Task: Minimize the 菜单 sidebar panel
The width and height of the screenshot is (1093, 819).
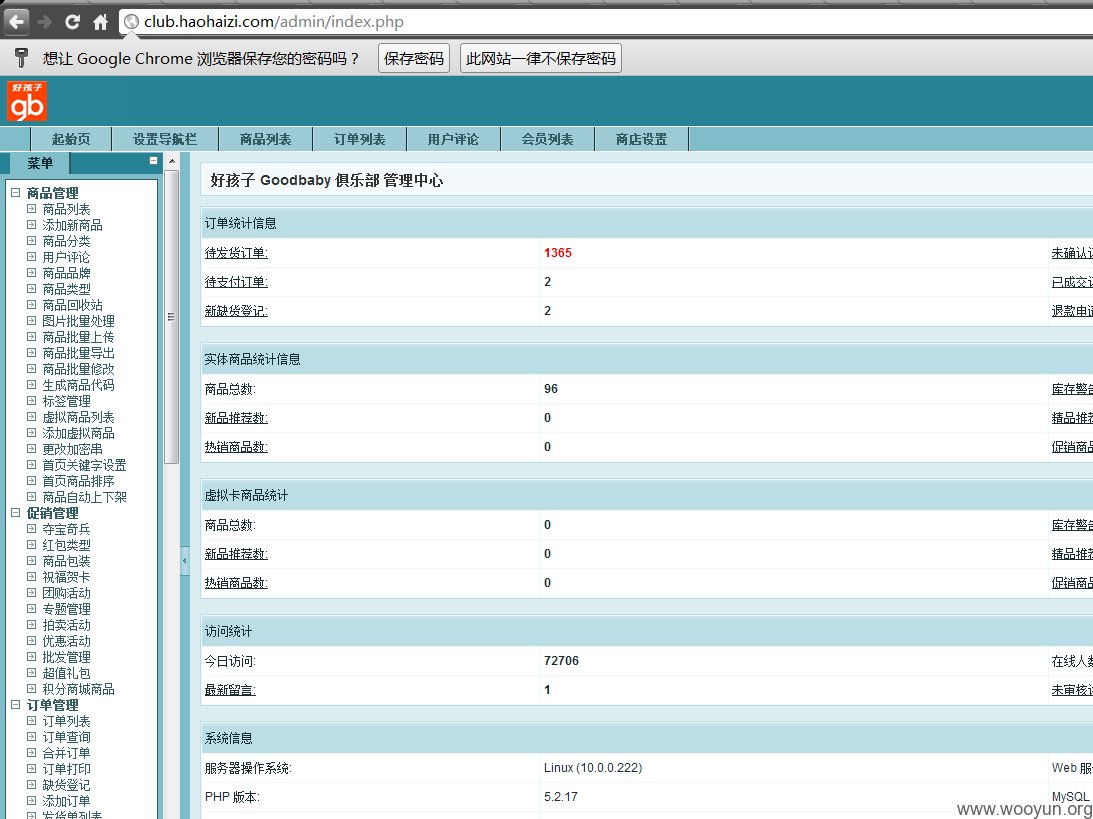Action: click(x=153, y=161)
